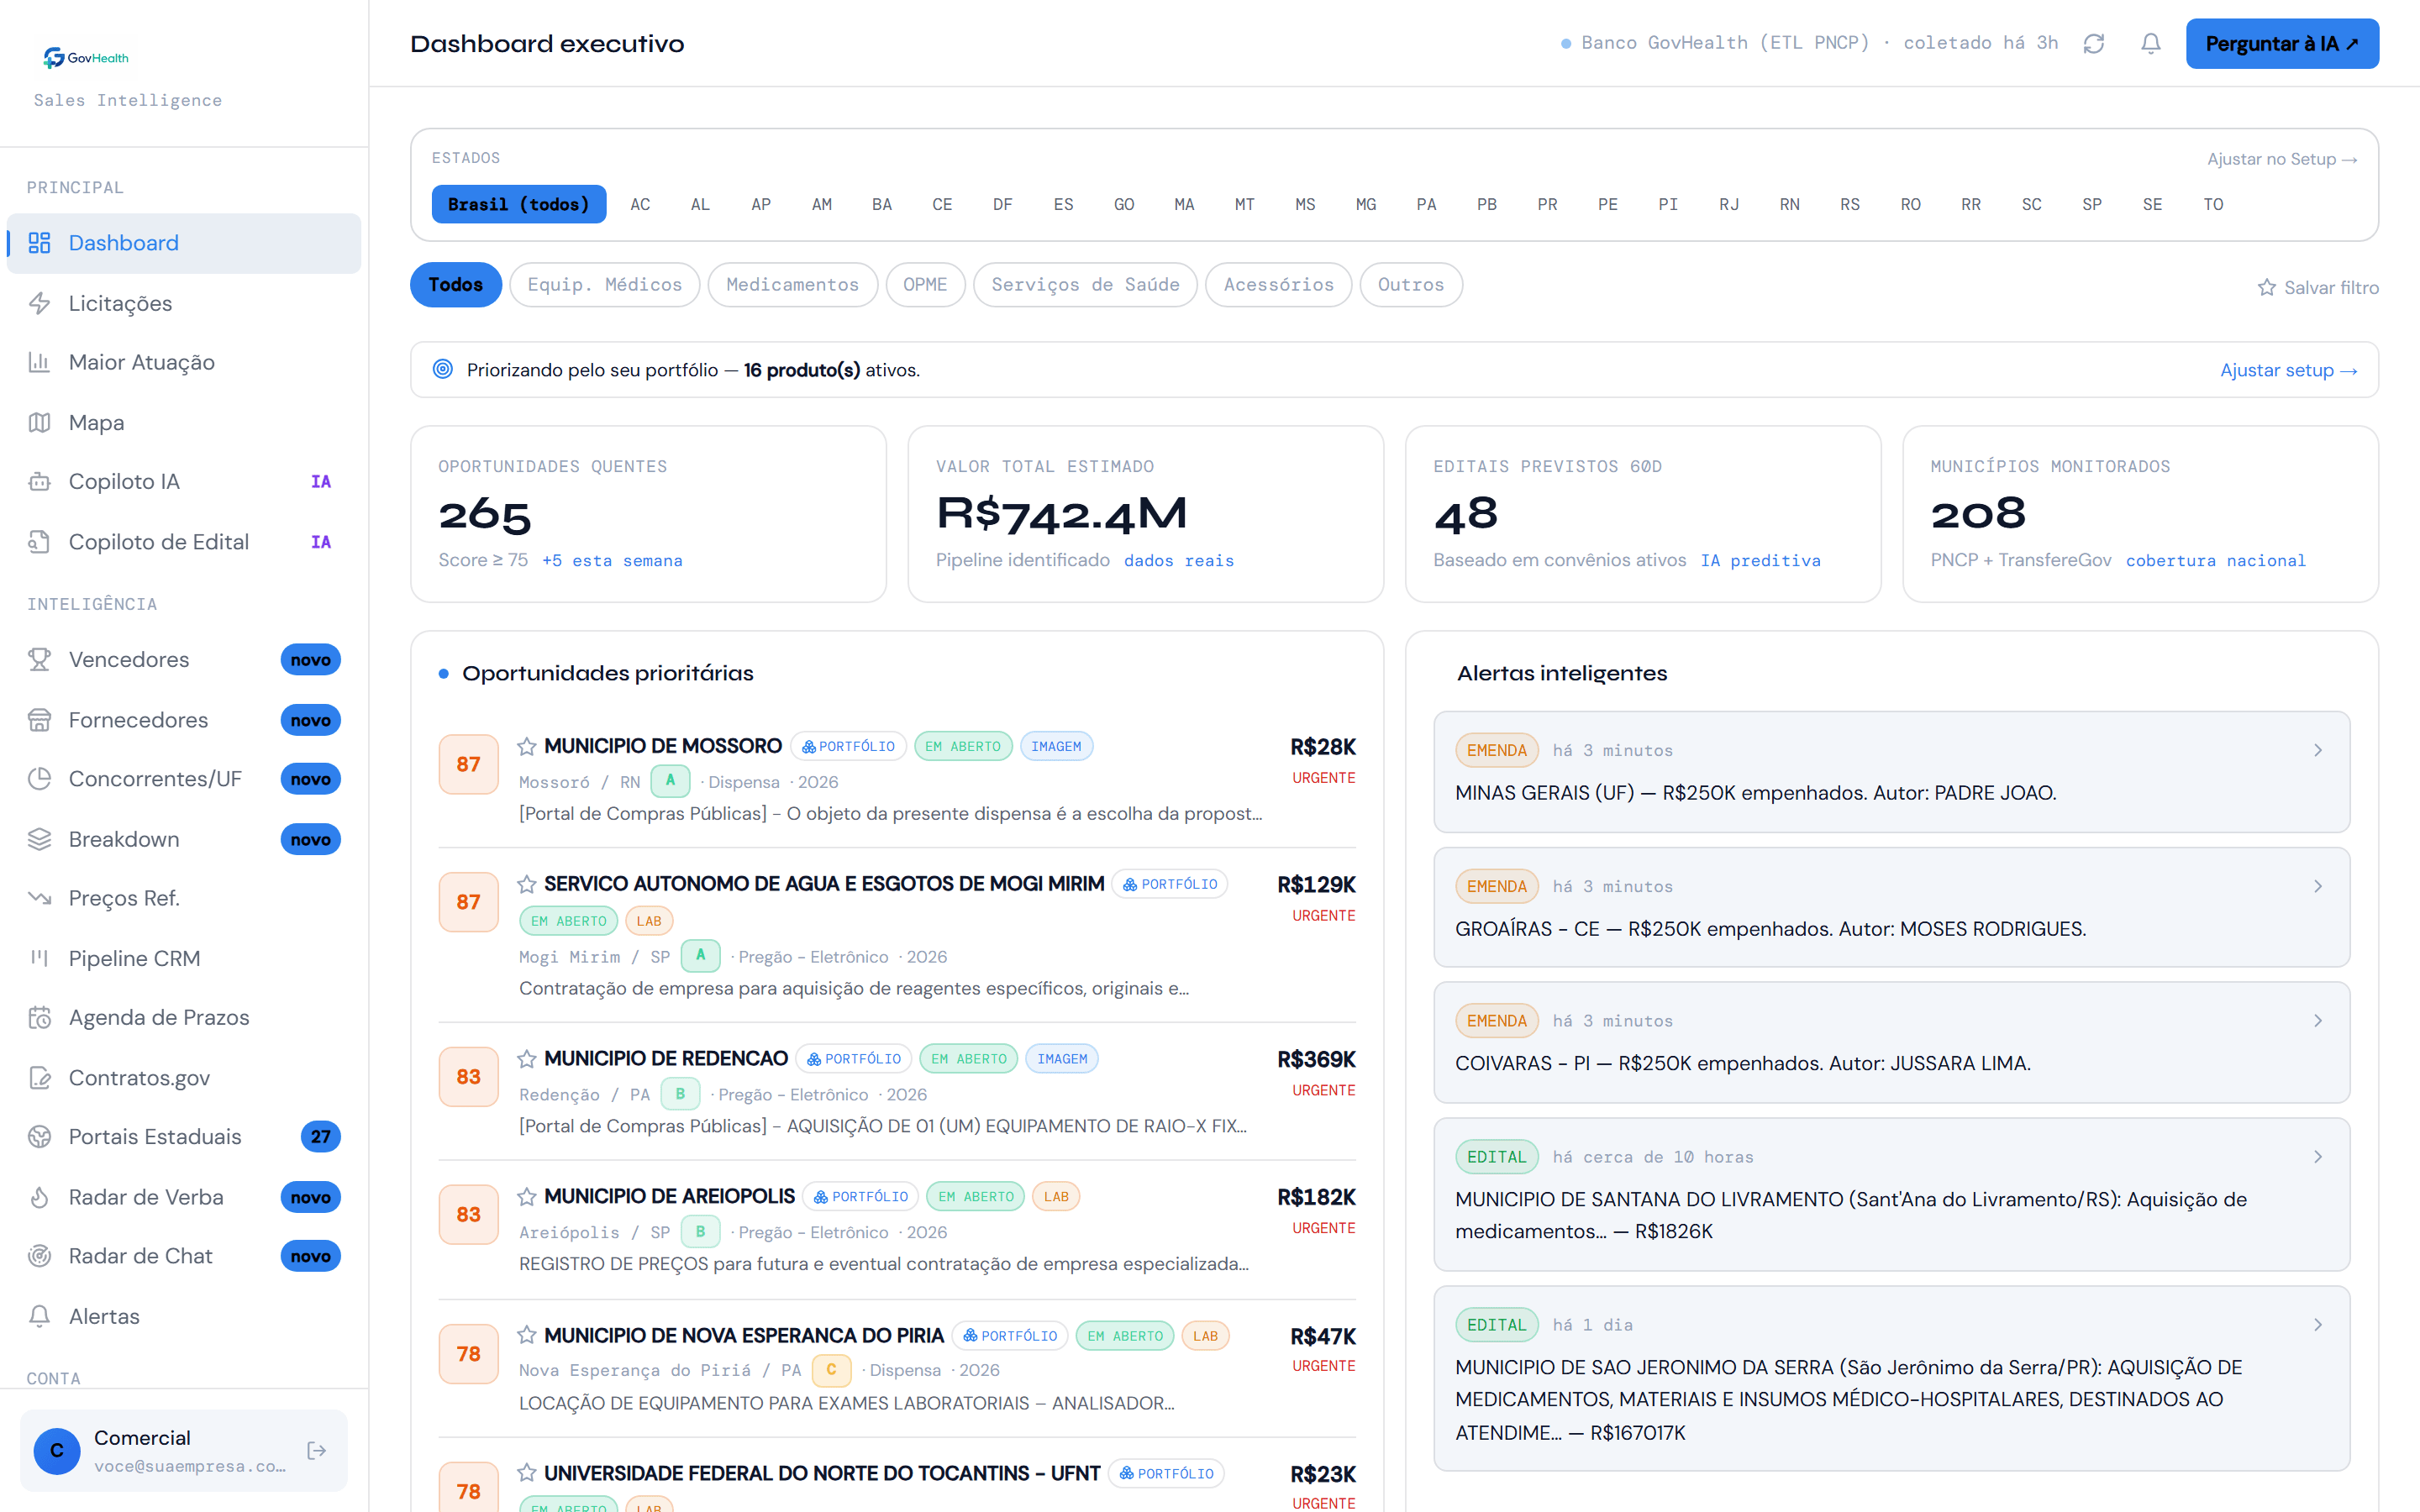Open the Comercial user avatar
Viewport: 2420px width, 1512px height.
(57, 1450)
